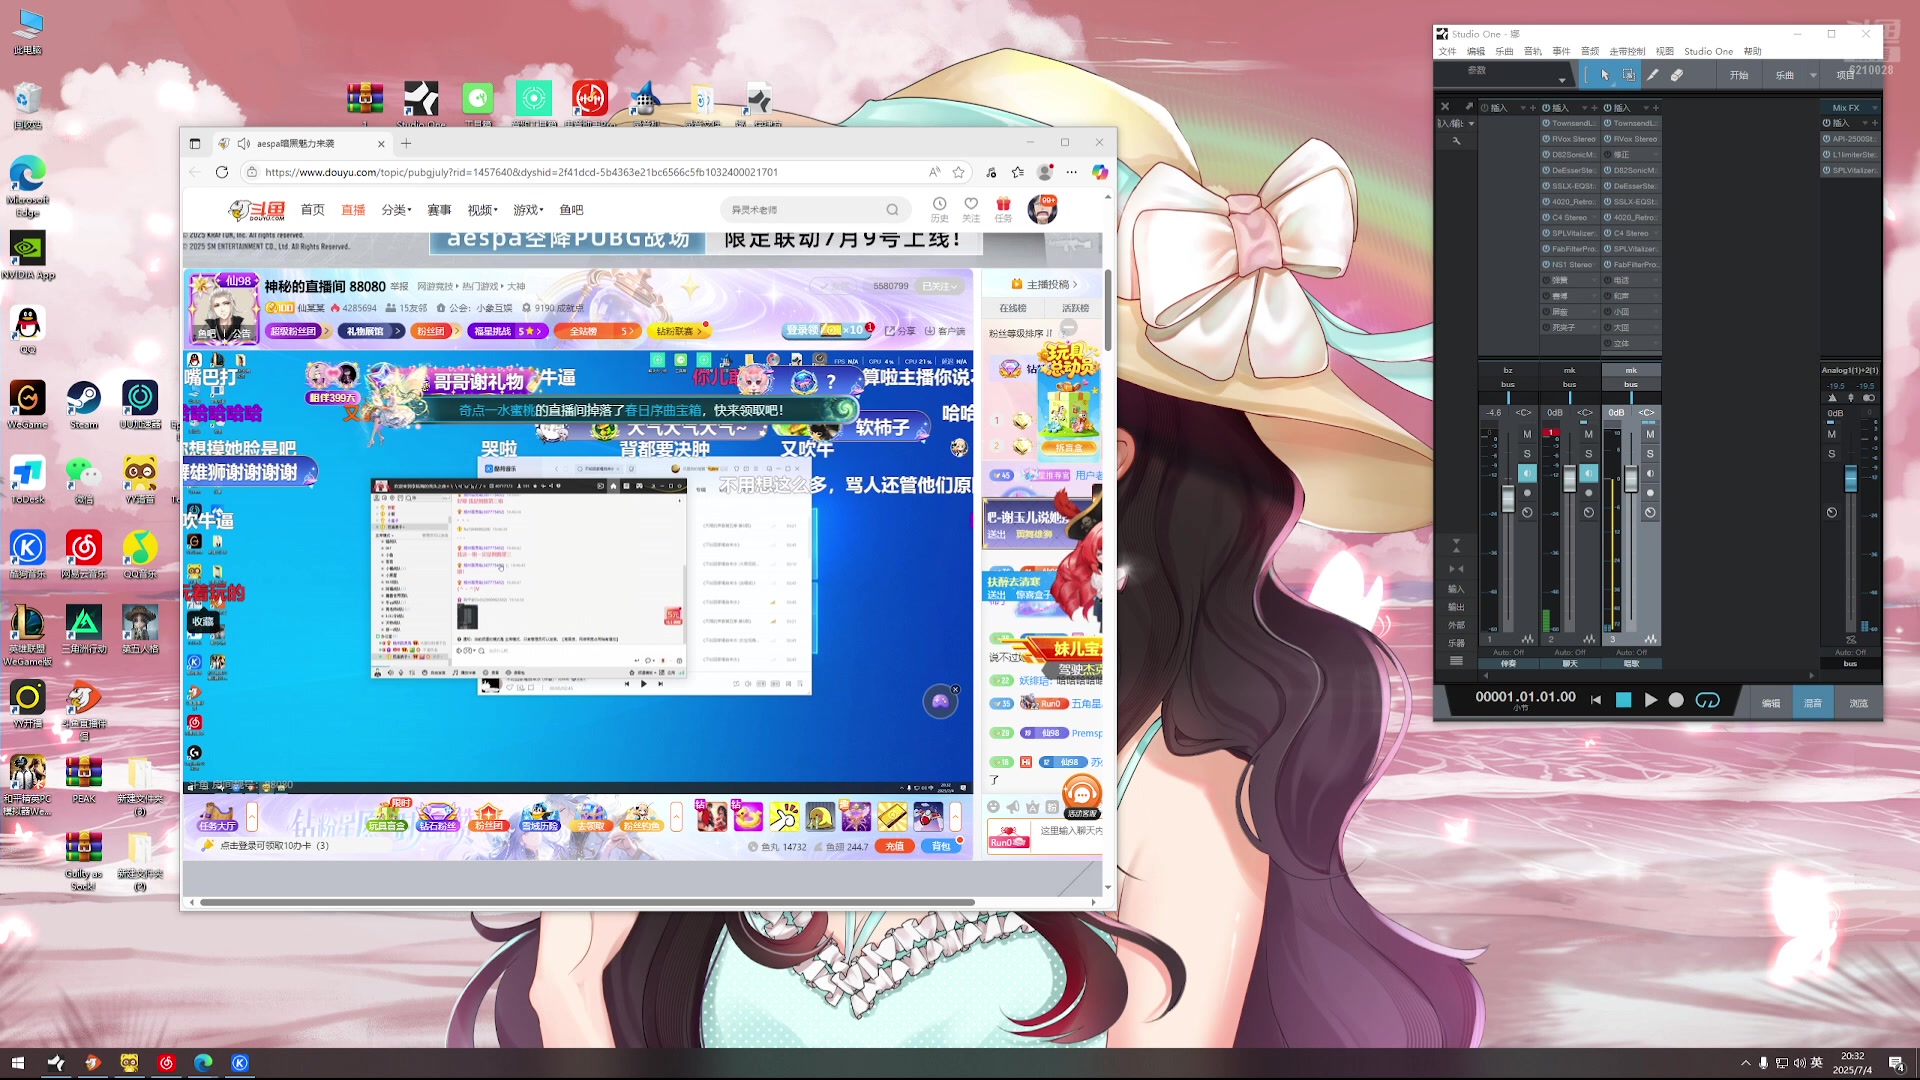Open a new tab in Edge
Image resolution: width=1920 pixels, height=1080 pixels.
pos(406,143)
